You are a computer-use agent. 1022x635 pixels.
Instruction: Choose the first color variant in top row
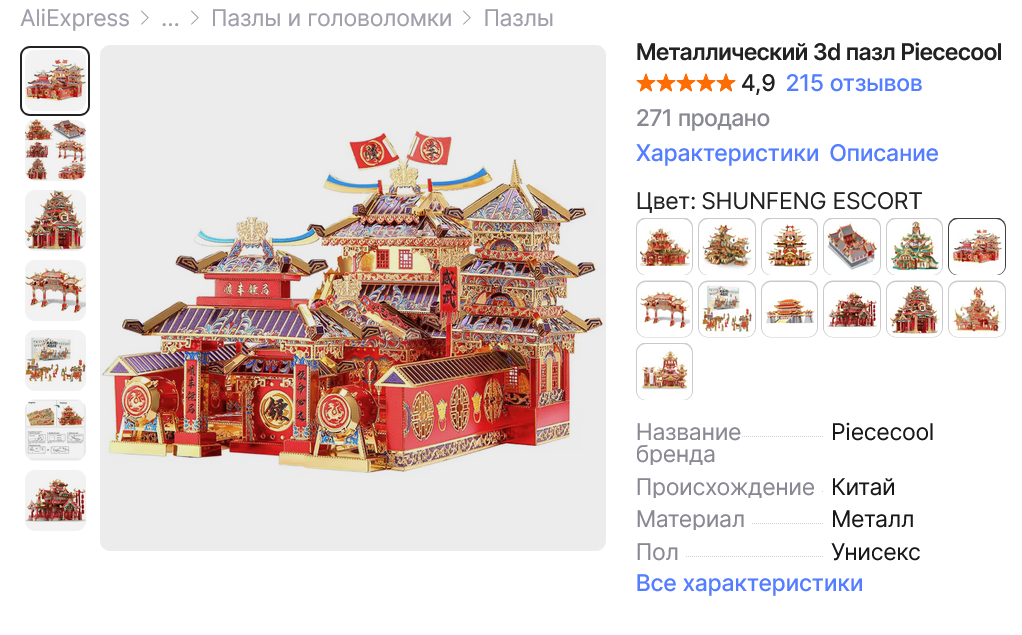pos(664,246)
